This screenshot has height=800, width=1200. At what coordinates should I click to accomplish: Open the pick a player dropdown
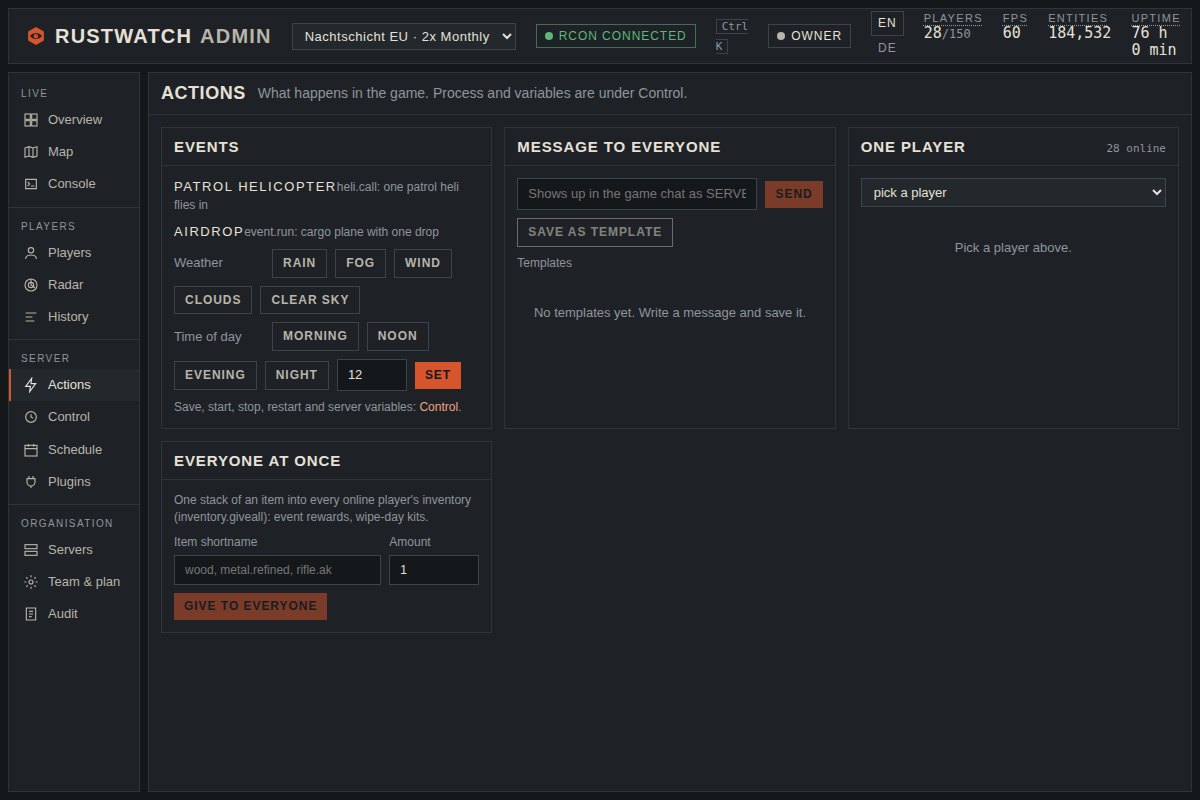(x=1013, y=192)
